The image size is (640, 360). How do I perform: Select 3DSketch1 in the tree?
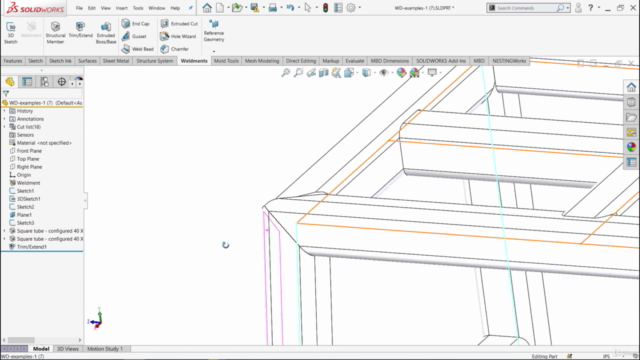tap(28, 199)
